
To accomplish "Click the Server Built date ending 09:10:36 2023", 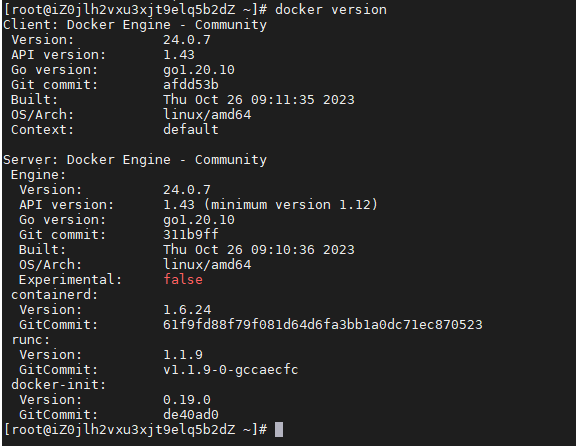I will 259,250.
